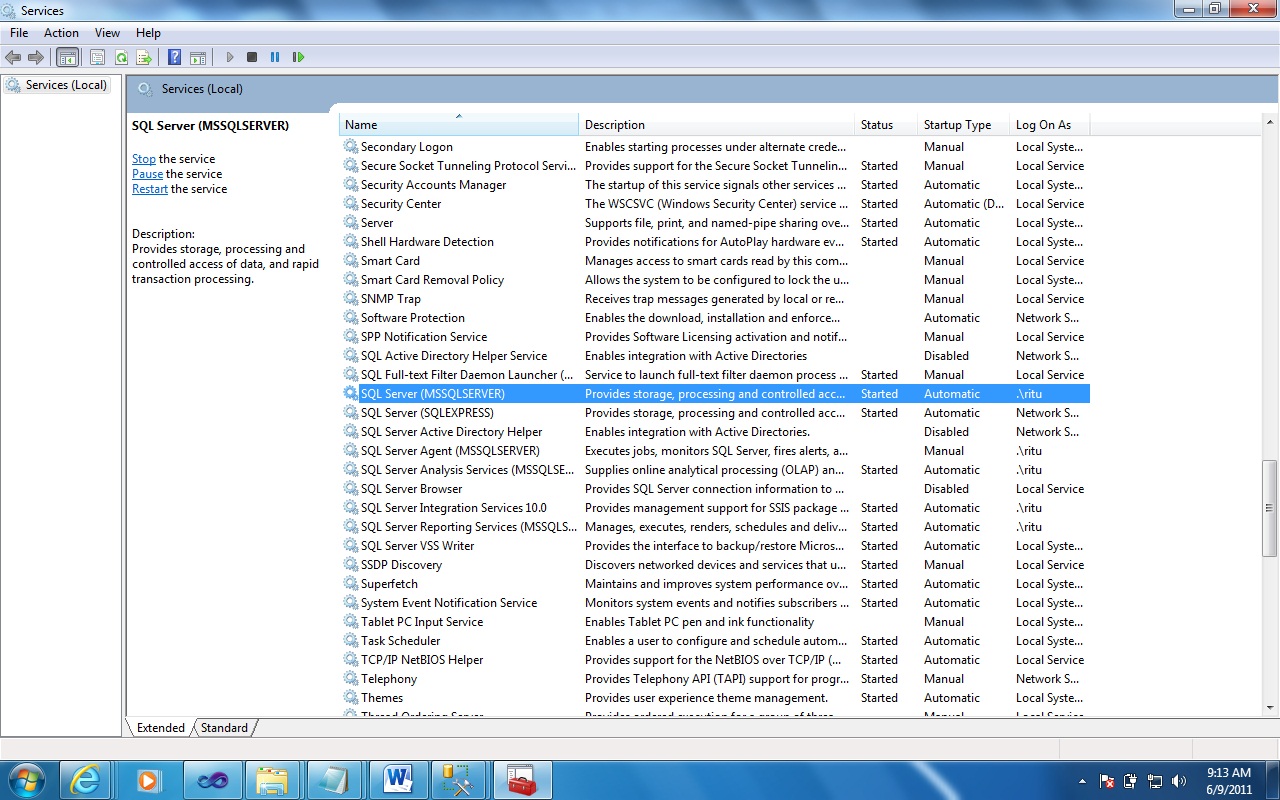Select the TCP/IP NetBIOS Helper service
Image resolution: width=1280 pixels, height=800 pixels.
(714, 660)
